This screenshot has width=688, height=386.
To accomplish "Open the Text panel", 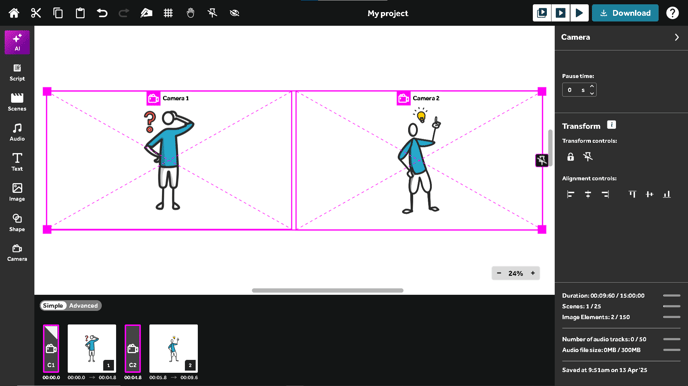I will [17, 162].
